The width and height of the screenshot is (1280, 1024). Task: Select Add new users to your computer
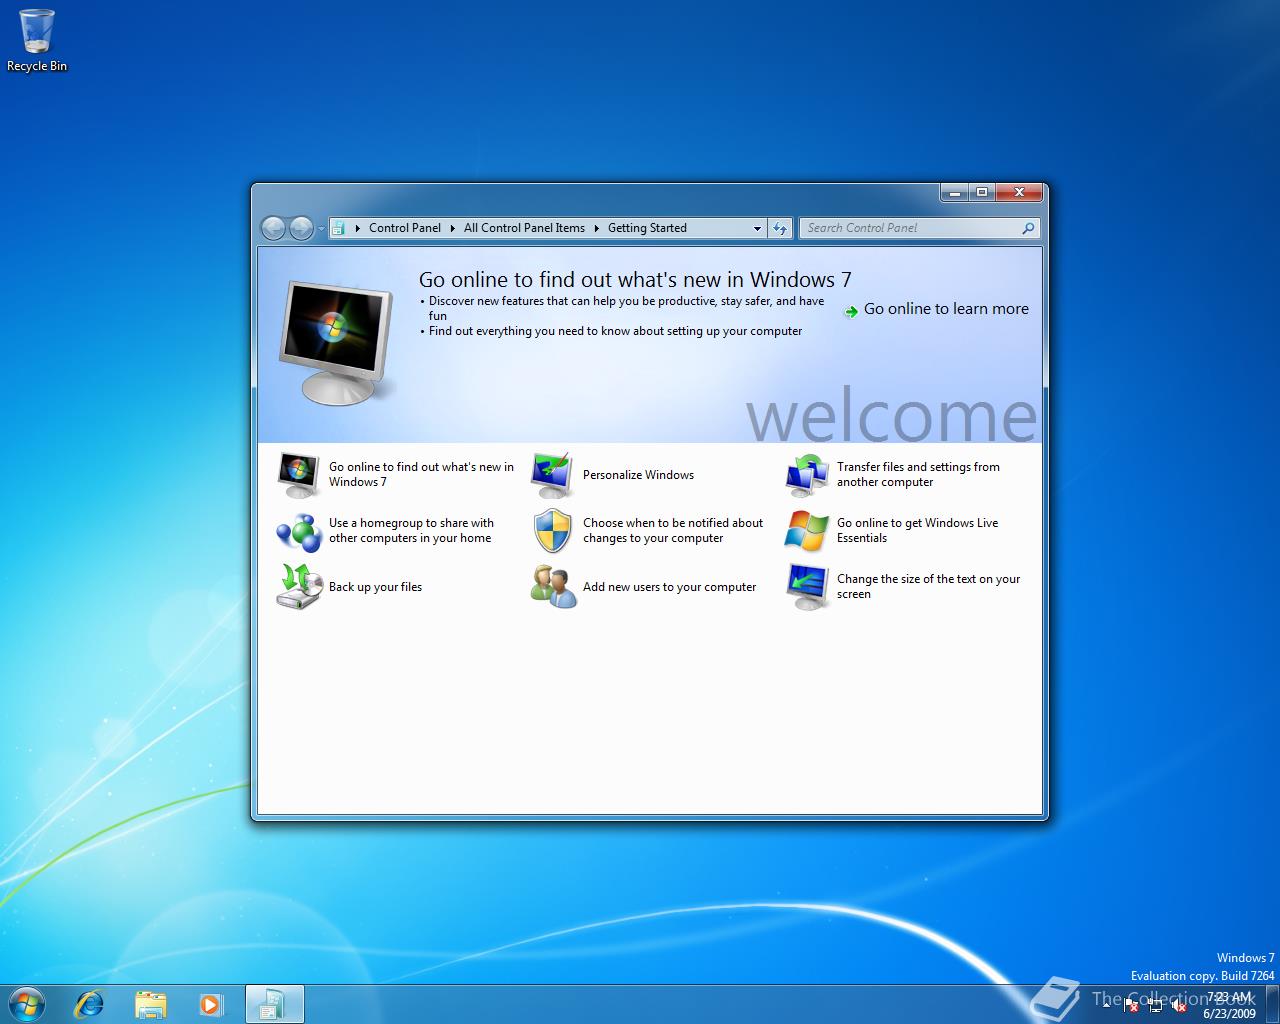669,587
